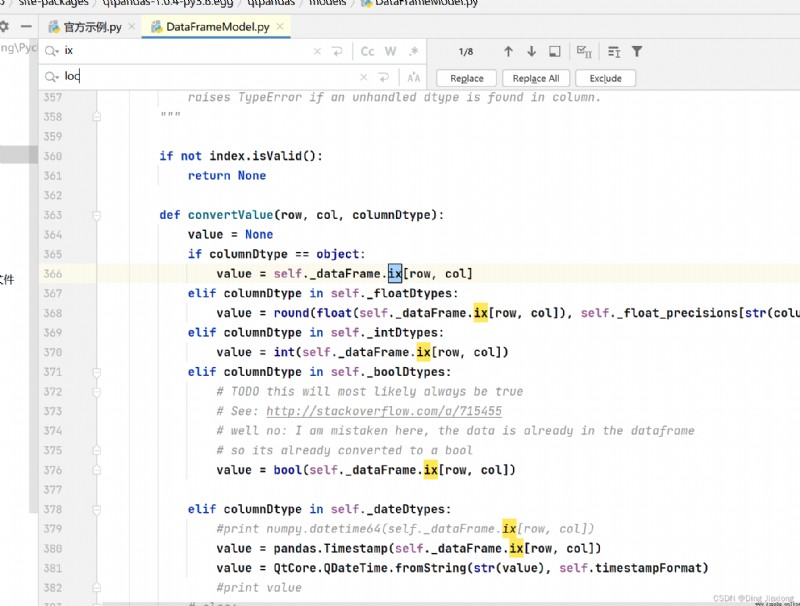This screenshot has width=800, height=606.
Task: Click '#print value' comment on line 382
Action: point(259,588)
